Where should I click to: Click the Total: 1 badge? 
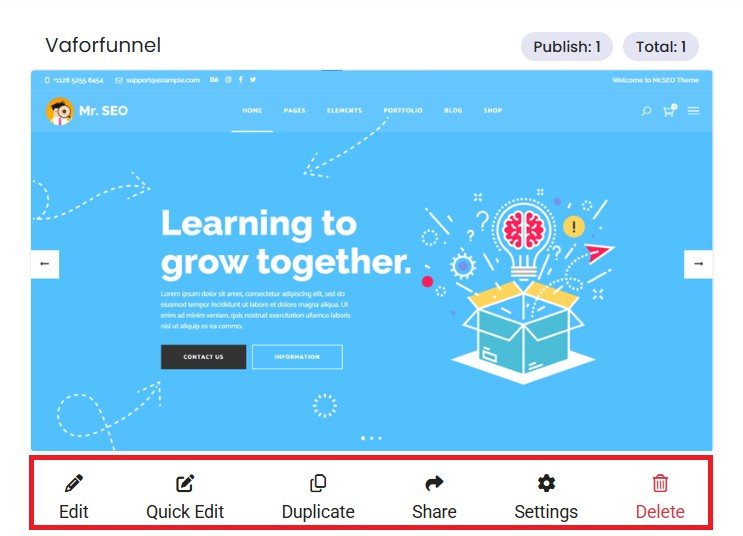click(x=660, y=47)
